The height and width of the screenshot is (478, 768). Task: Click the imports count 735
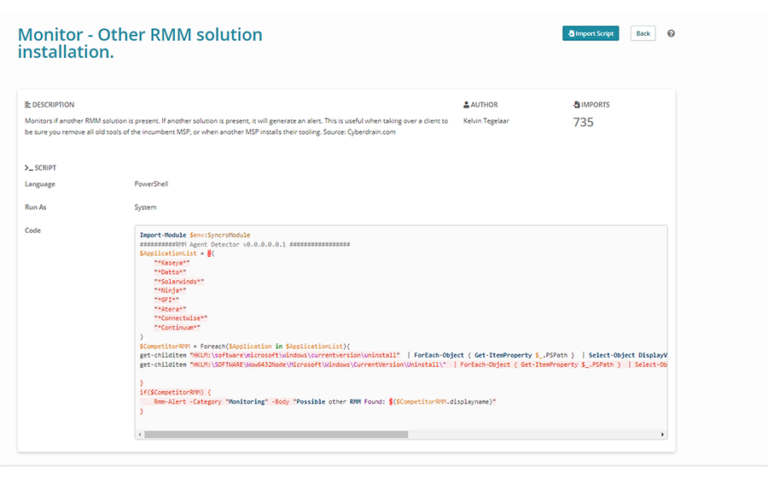583,123
